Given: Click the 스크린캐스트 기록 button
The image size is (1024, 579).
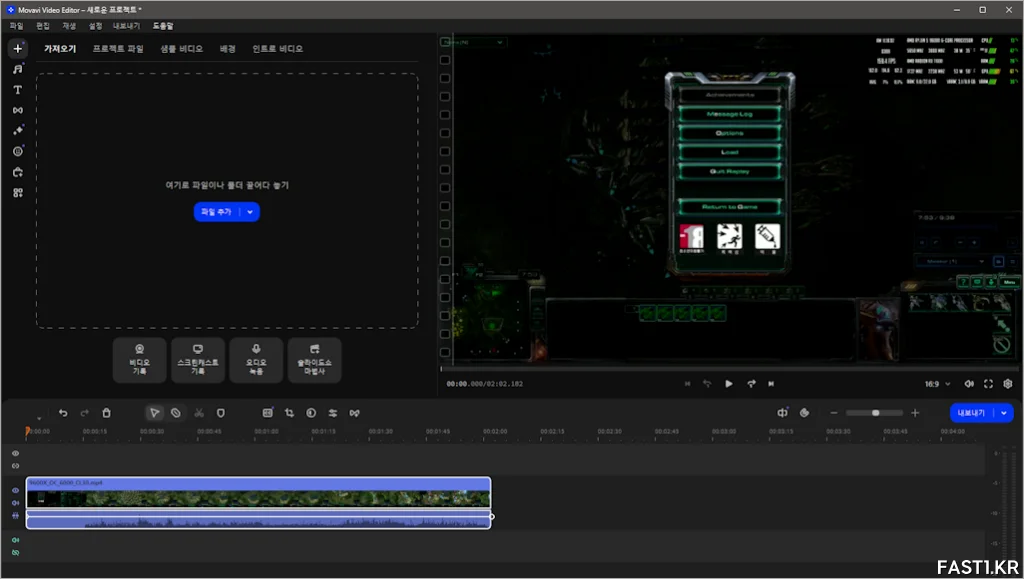Looking at the screenshot, I should 198,360.
